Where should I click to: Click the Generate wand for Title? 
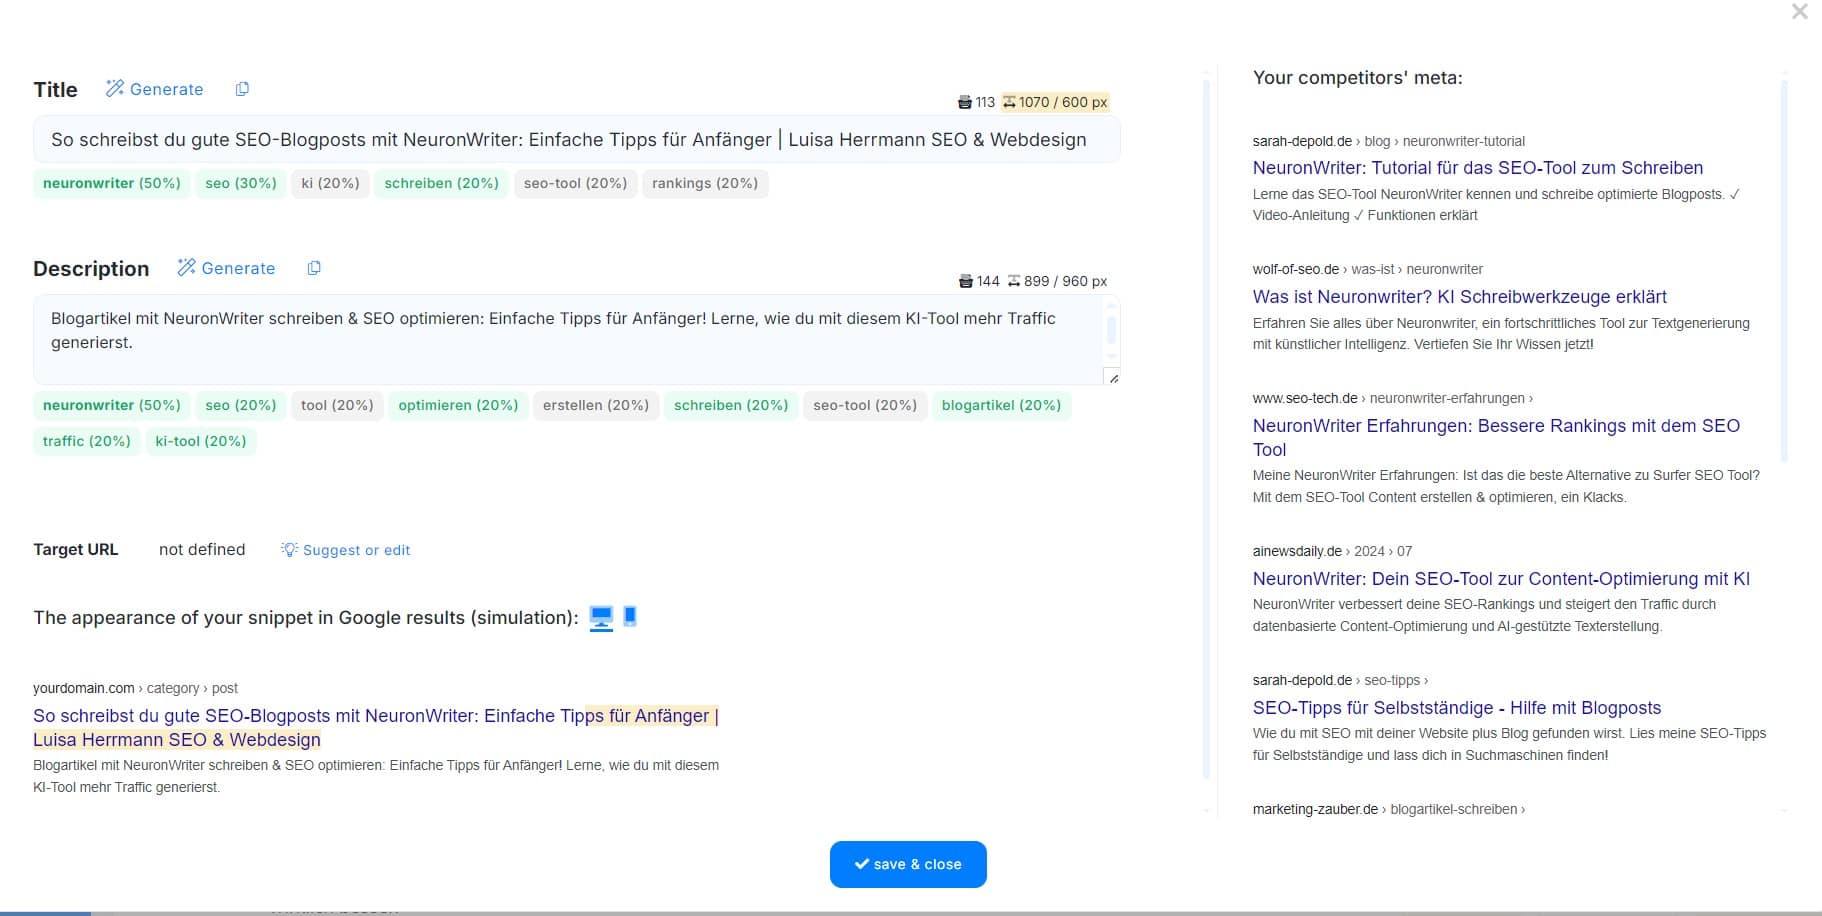point(154,89)
